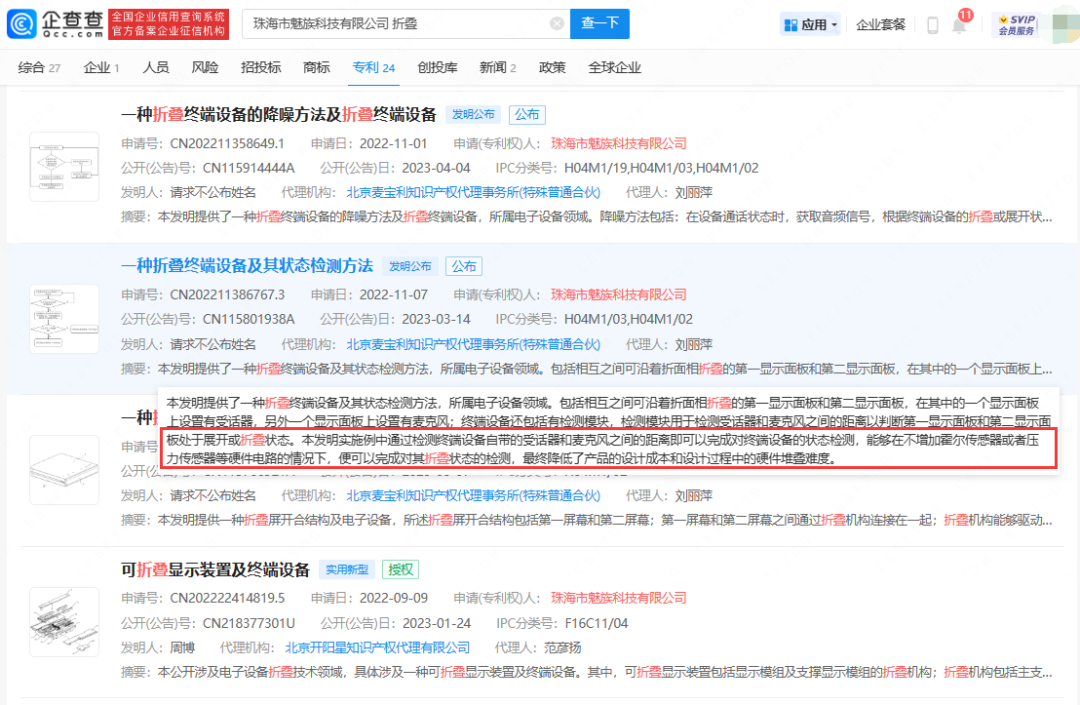
Task: Click the 查一下 search button
Action: pyautogui.click(x=599, y=24)
